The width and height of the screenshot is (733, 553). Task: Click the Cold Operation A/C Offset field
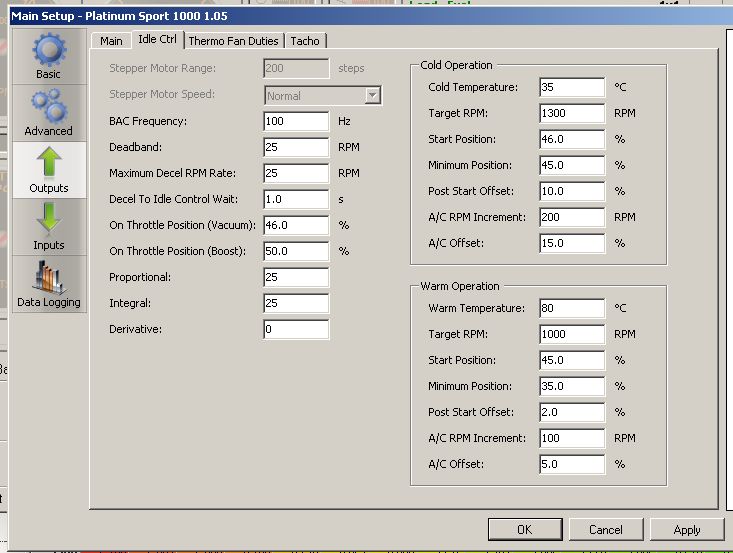click(x=572, y=243)
